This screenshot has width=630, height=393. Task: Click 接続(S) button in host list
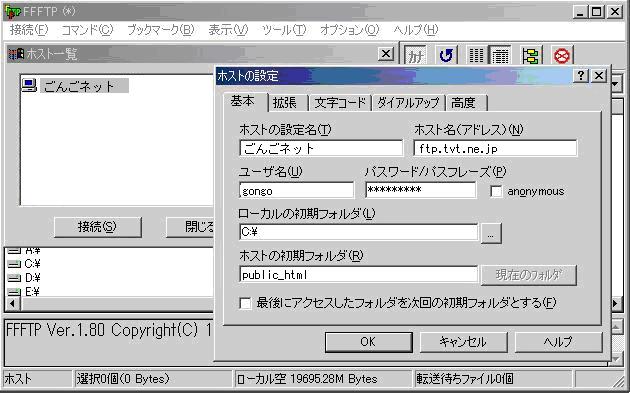pyautogui.click(x=98, y=227)
